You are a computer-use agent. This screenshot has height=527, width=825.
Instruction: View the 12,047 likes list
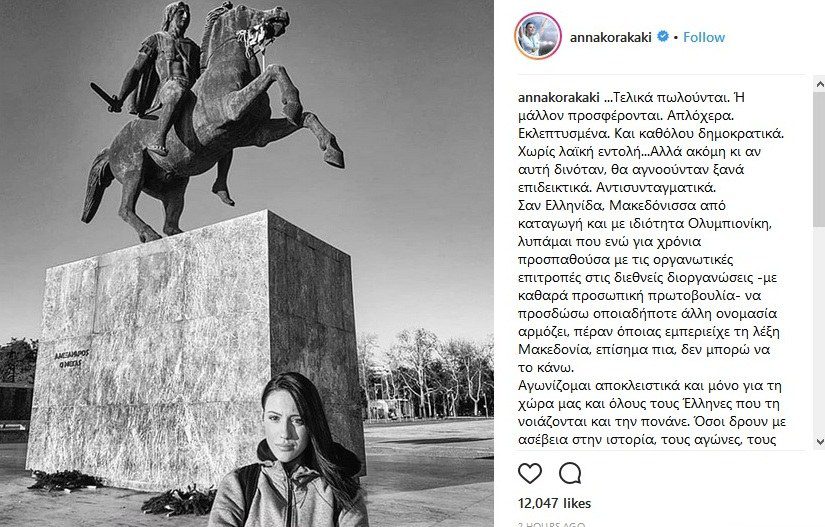pyautogui.click(x=555, y=503)
